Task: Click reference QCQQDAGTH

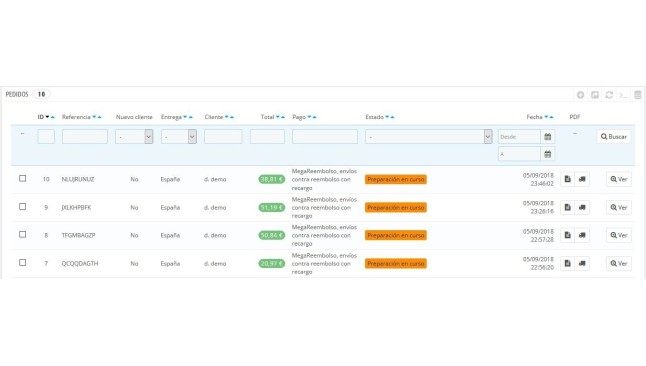Action: [80, 263]
